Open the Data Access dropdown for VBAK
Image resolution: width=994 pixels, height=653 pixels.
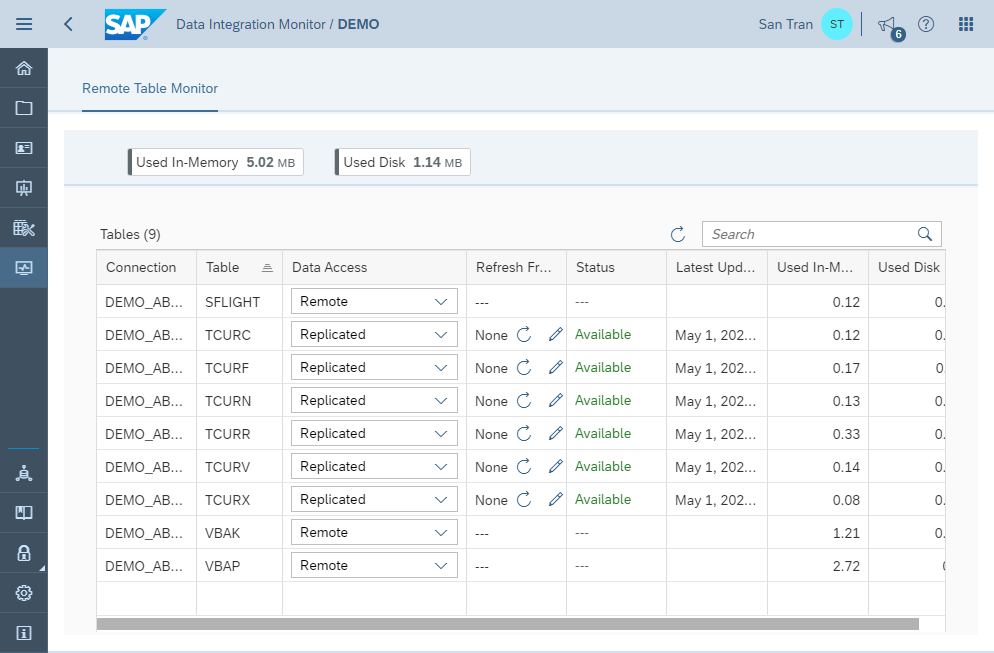click(x=373, y=531)
